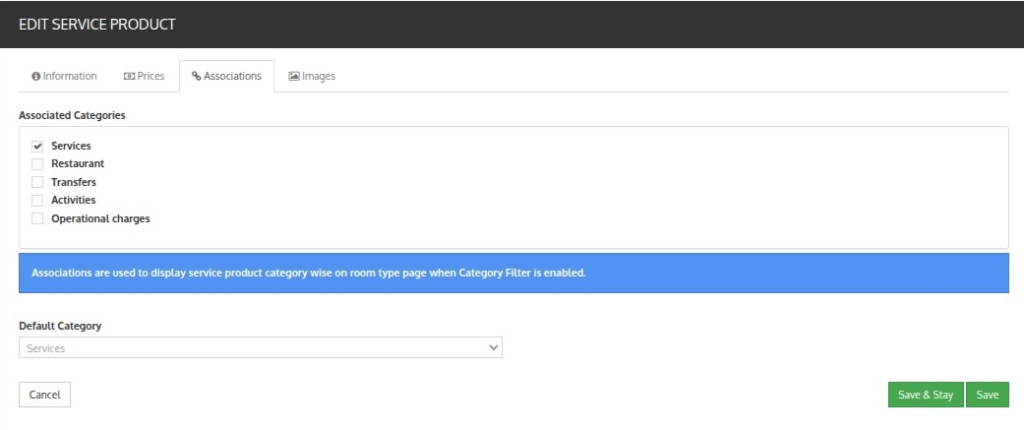Click the link icon on Associations tab
The height and width of the screenshot is (430, 1024).
196,76
